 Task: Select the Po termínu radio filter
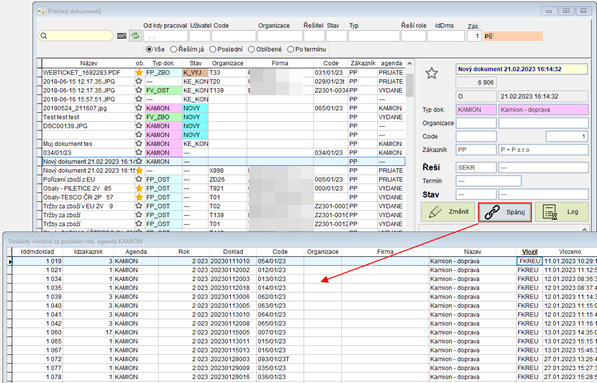(307, 49)
